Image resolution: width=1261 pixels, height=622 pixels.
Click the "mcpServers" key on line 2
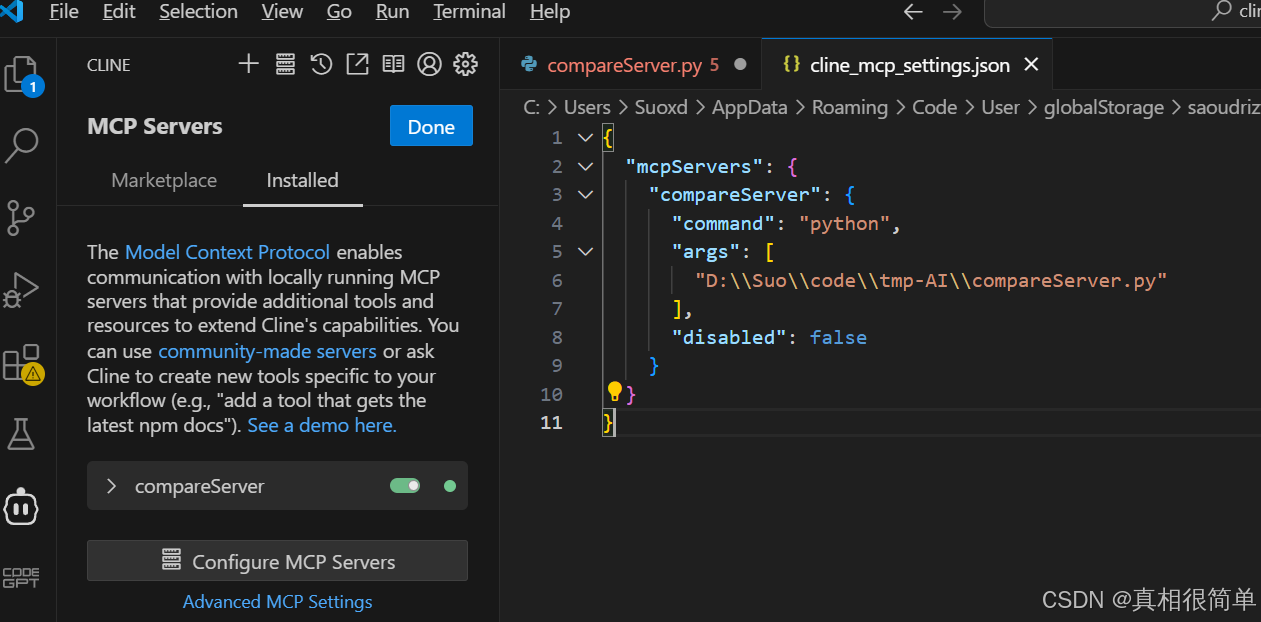pyautogui.click(x=694, y=166)
